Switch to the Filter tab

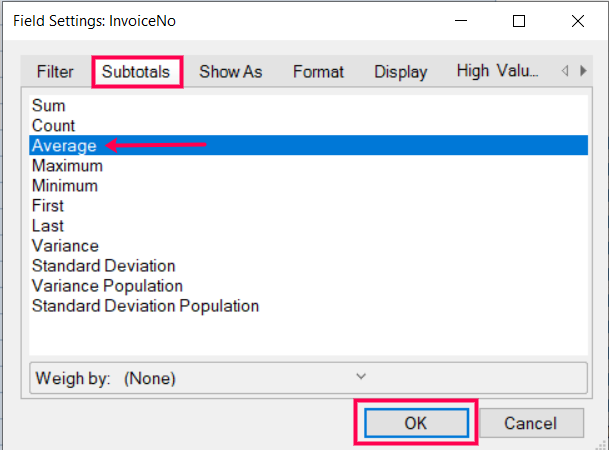tap(55, 71)
